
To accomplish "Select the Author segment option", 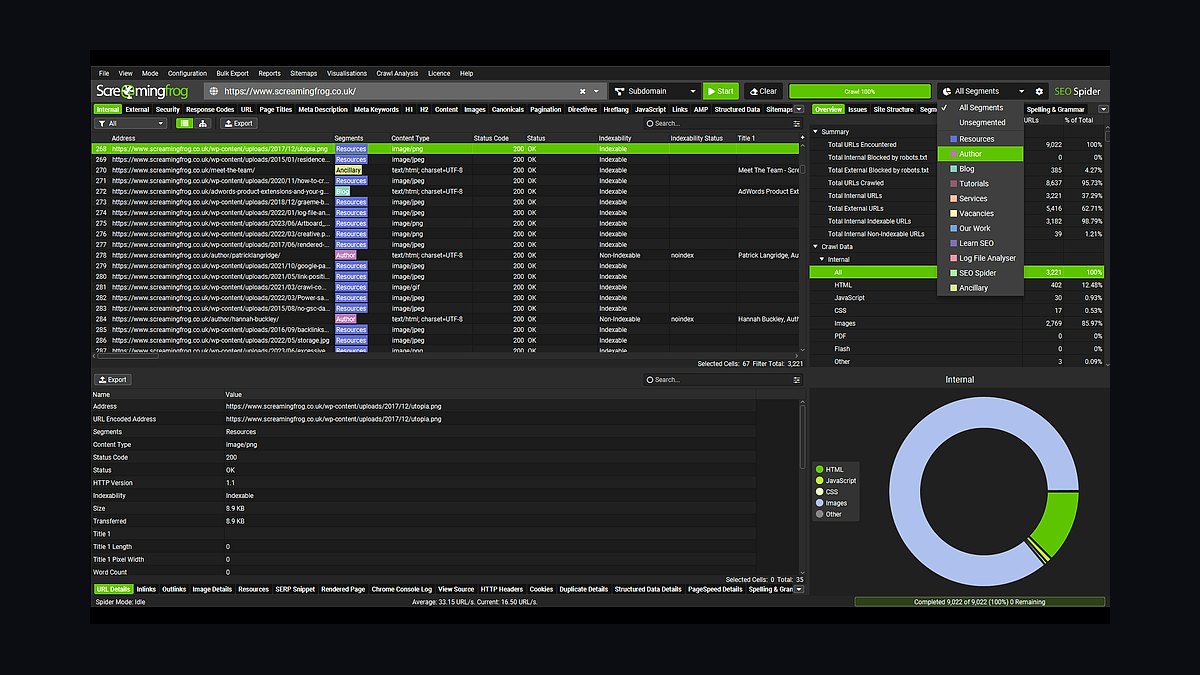I will pos(980,154).
